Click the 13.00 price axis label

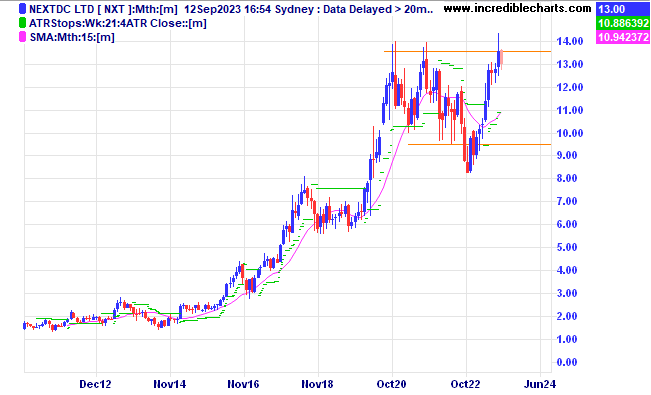pyautogui.click(x=570, y=64)
